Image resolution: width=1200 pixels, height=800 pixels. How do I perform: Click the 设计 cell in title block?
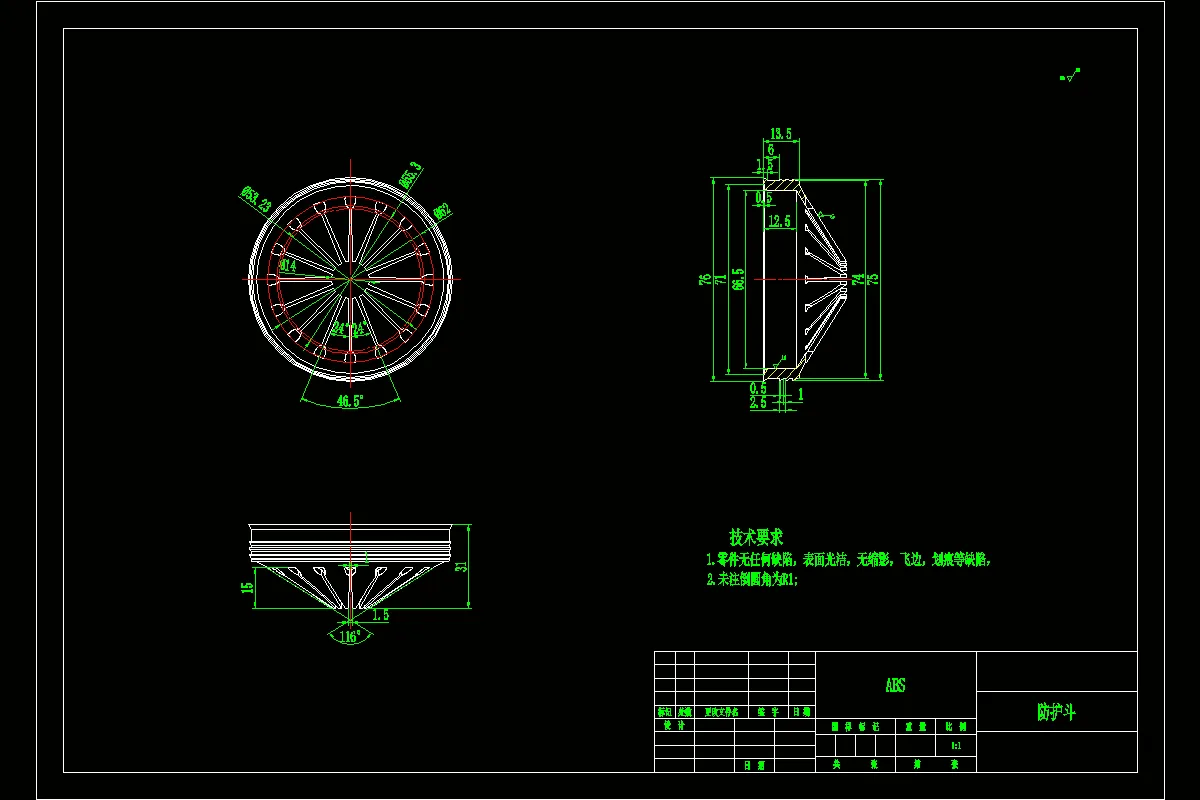point(674,727)
